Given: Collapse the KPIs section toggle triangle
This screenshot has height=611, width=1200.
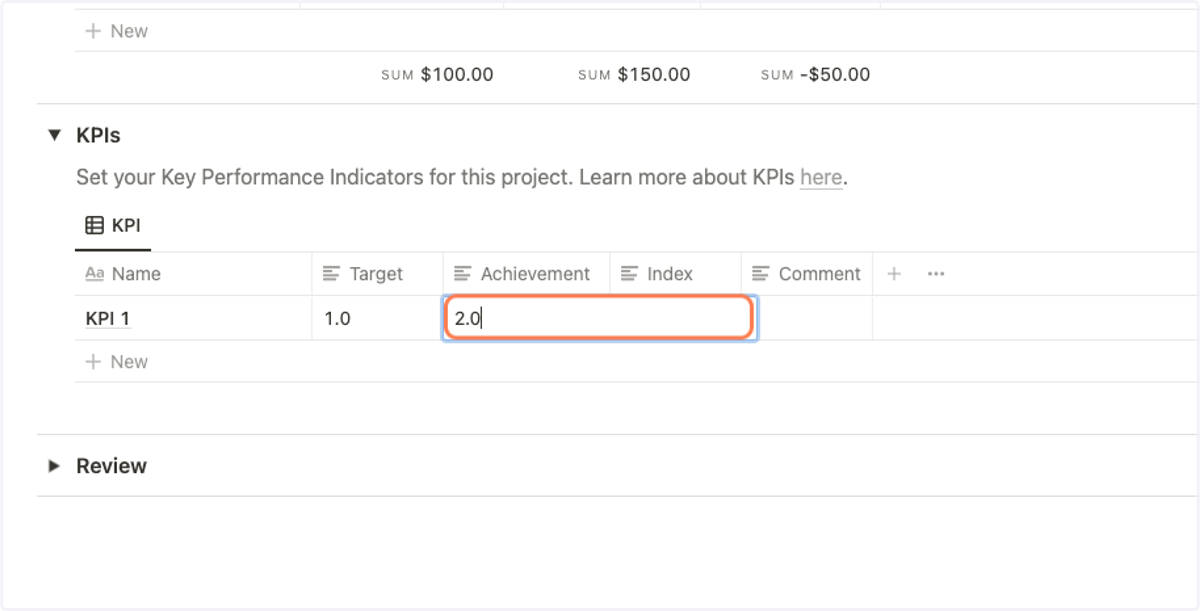Looking at the screenshot, I should coord(55,135).
